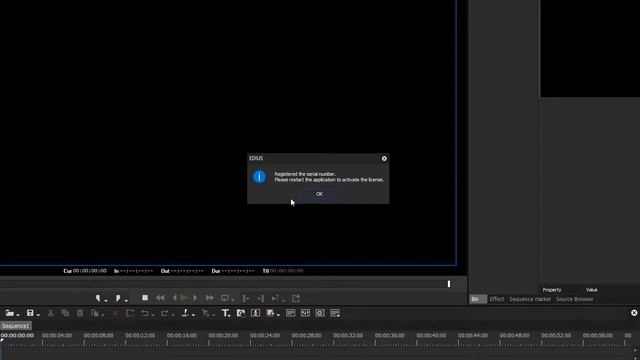Click OK in the EDIUS dialog
This screenshot has height=360, width=640.
click(319, 194)
